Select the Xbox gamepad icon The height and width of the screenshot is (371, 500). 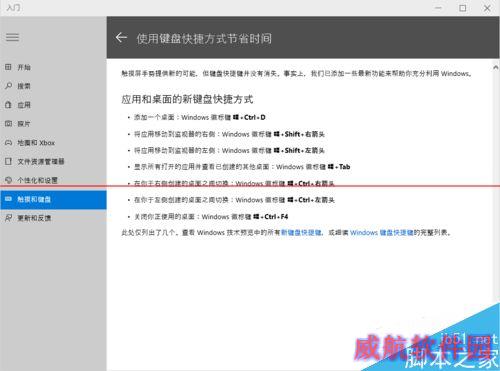pos(8,143)
